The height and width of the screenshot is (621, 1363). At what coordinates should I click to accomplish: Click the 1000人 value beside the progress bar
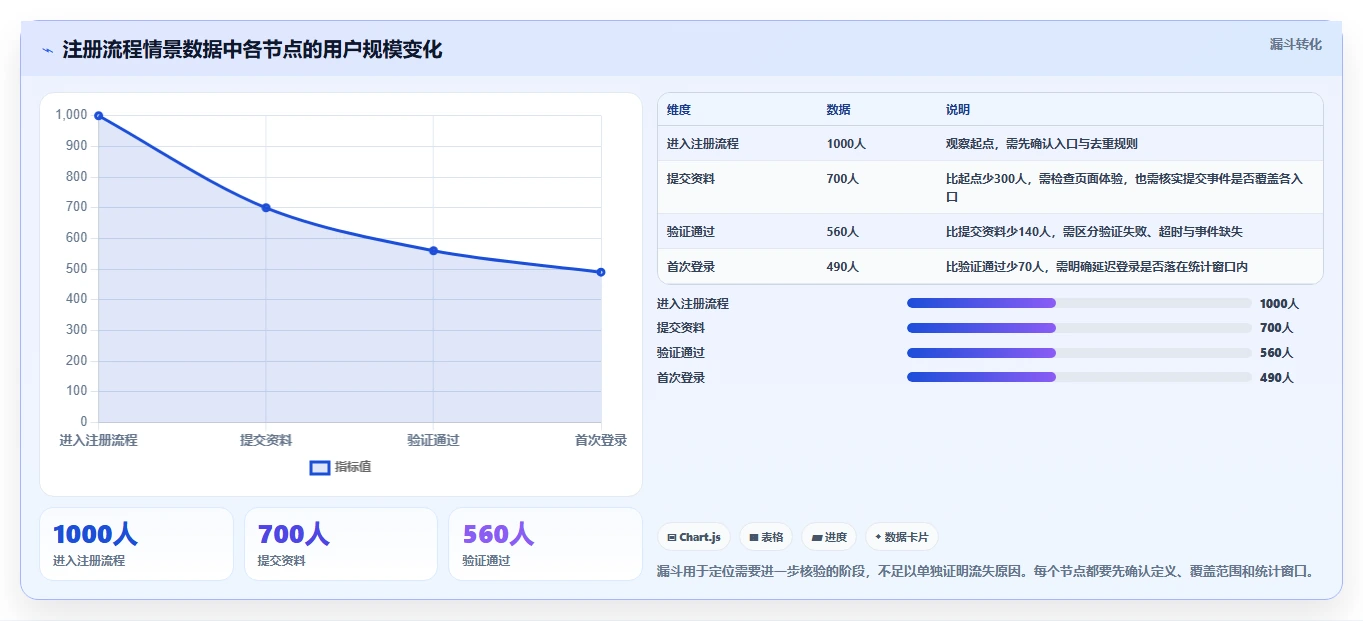(x=1279, y=304)
